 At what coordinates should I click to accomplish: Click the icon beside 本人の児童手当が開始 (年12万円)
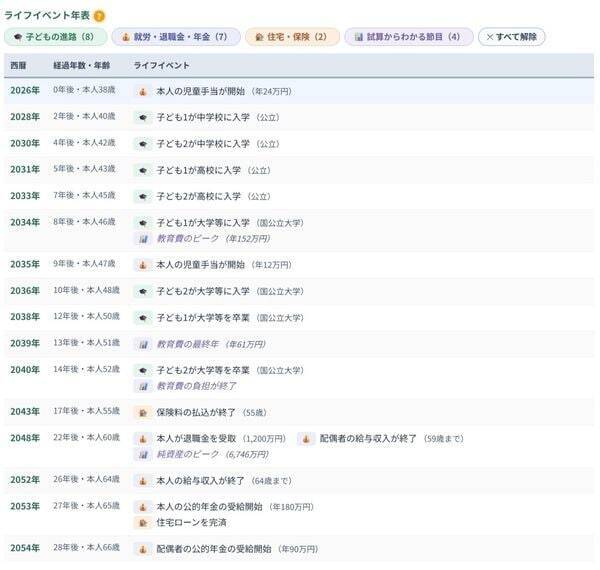coord(143,265)
